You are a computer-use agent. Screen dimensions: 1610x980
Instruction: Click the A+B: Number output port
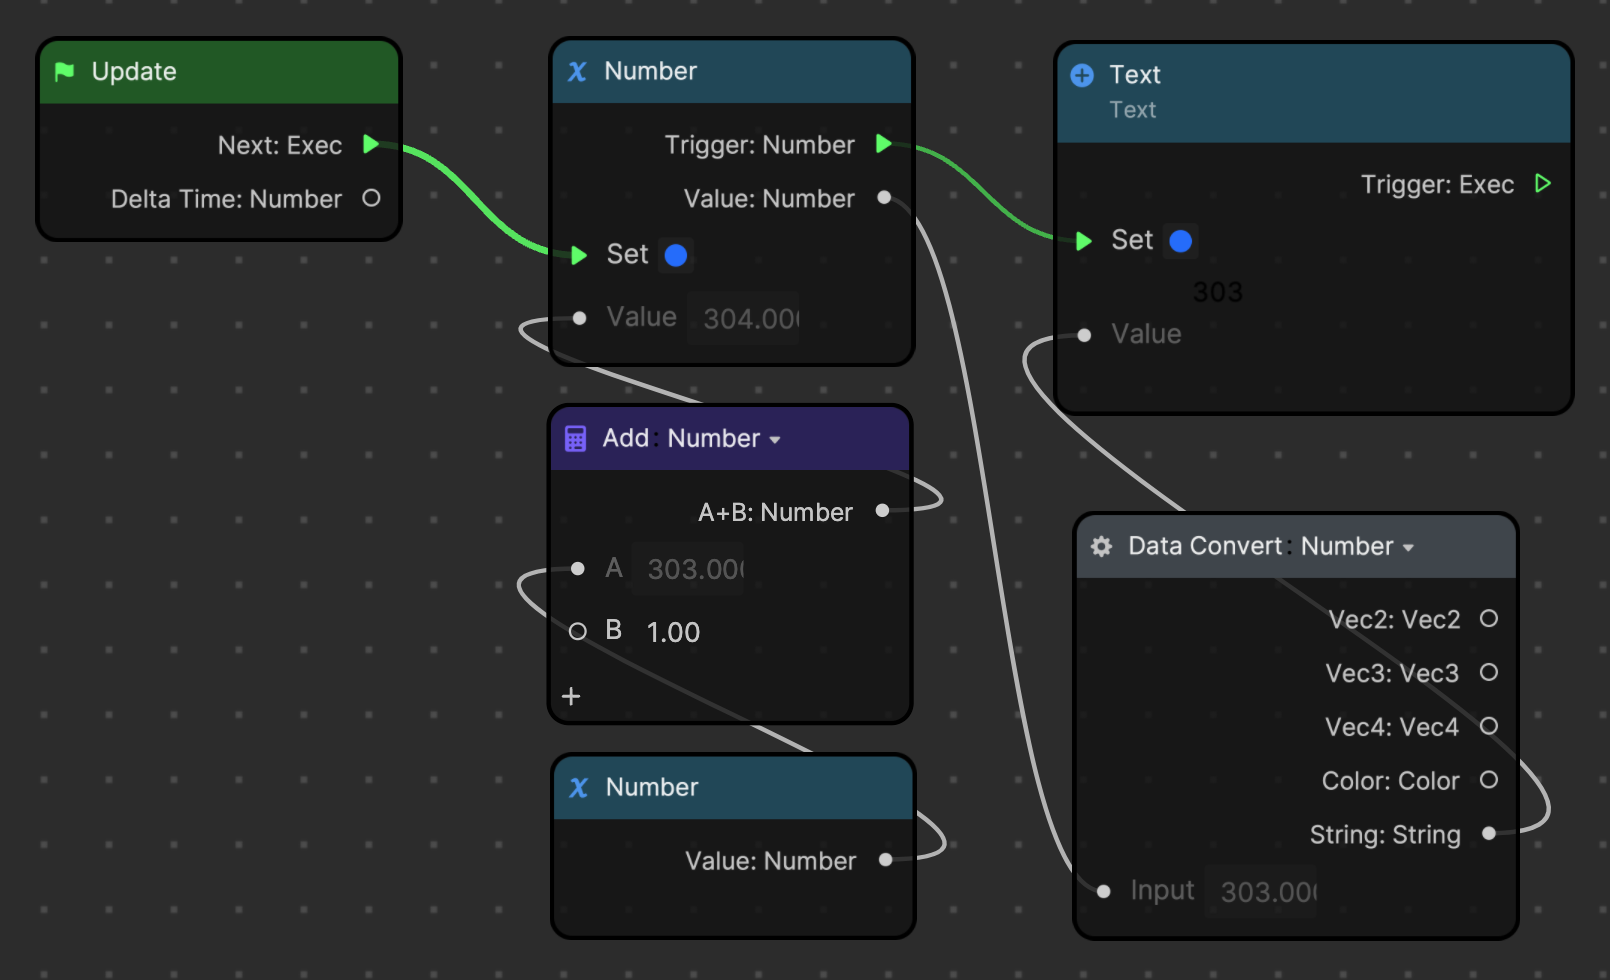click(x=882, y=511)
